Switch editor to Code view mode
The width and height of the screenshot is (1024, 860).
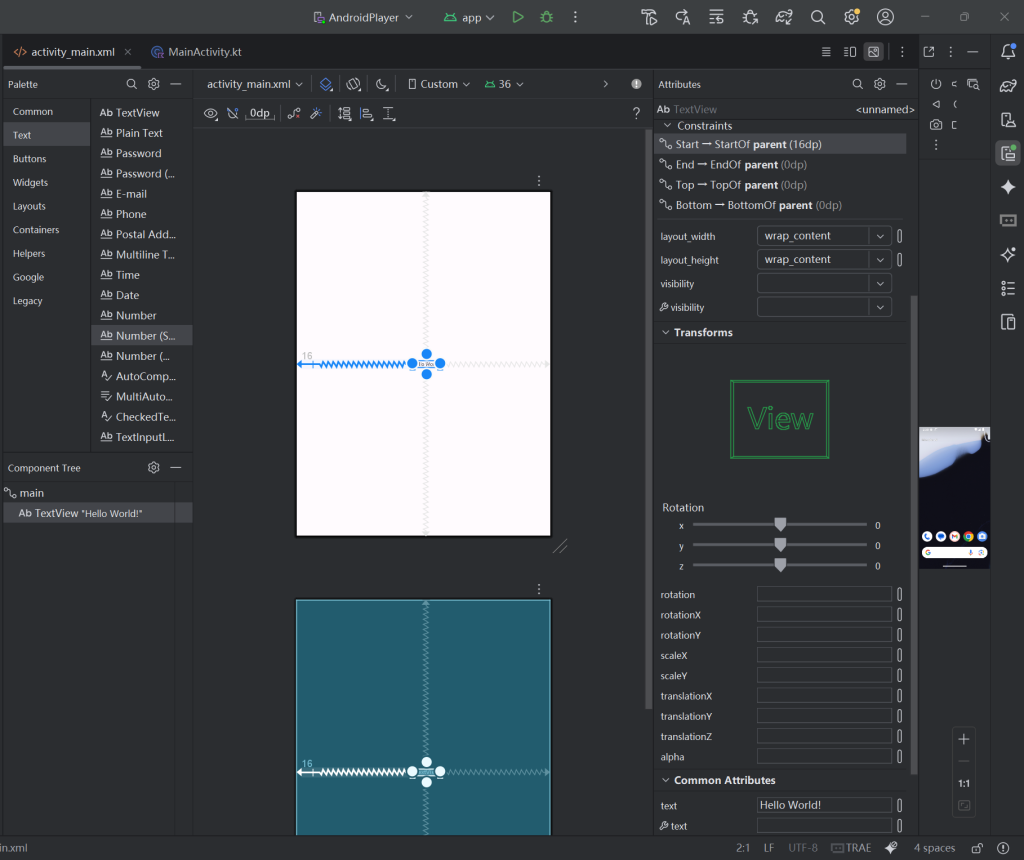tap(826, 52)
